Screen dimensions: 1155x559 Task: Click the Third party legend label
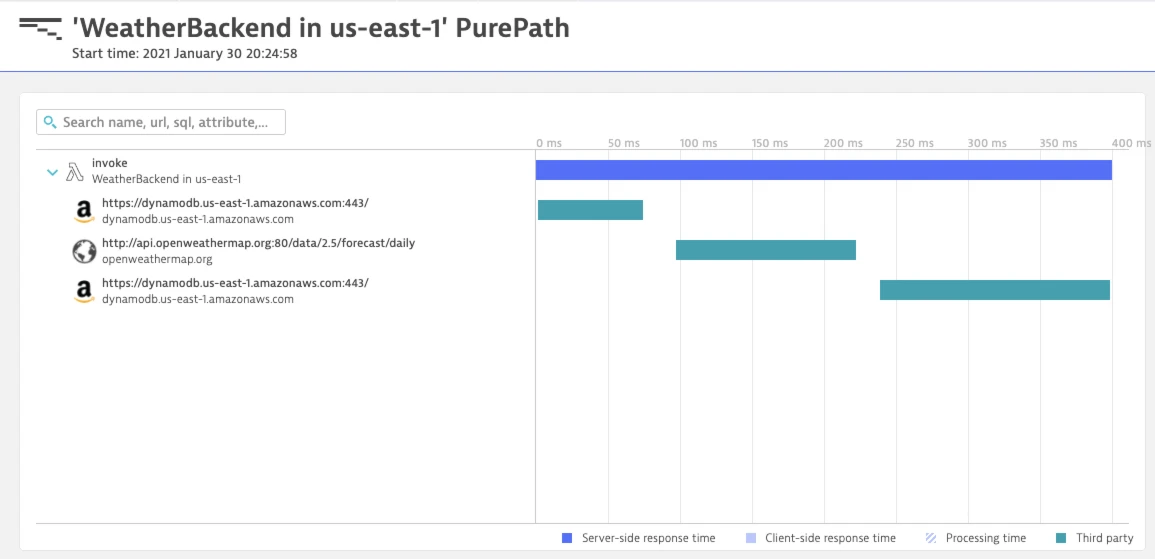point(1105,538)
